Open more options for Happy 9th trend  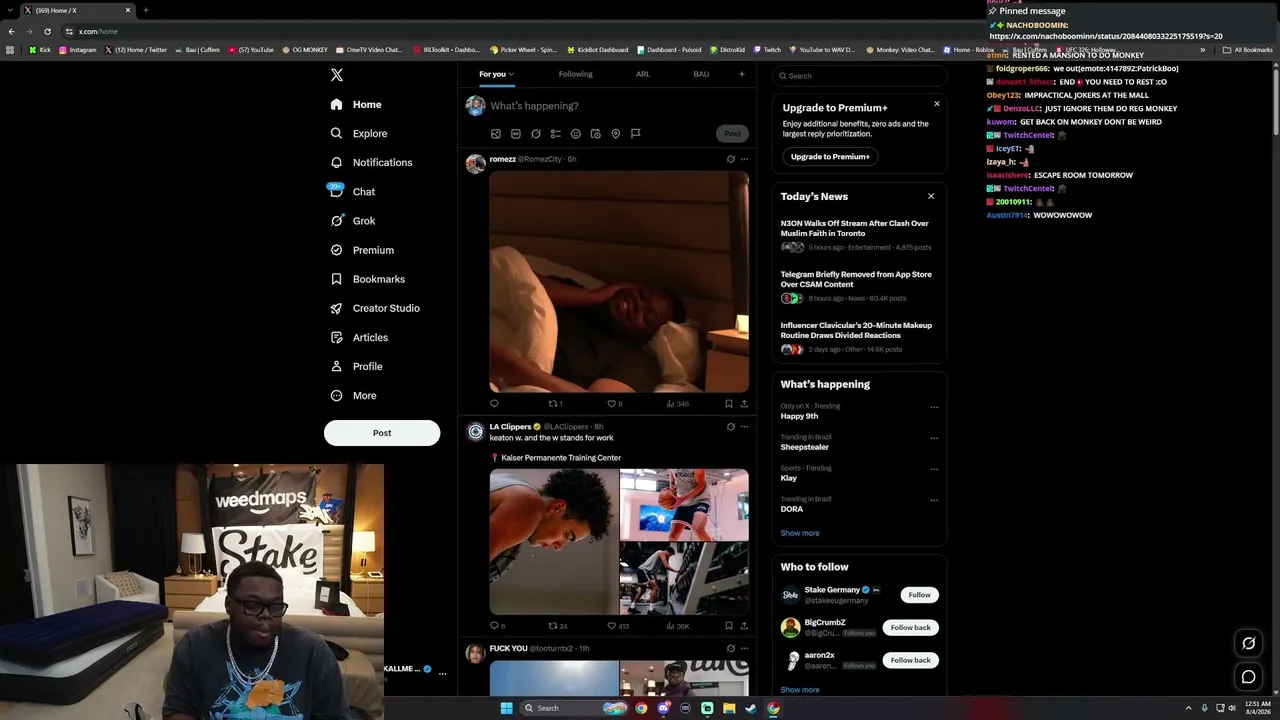[x=934, y=407]
